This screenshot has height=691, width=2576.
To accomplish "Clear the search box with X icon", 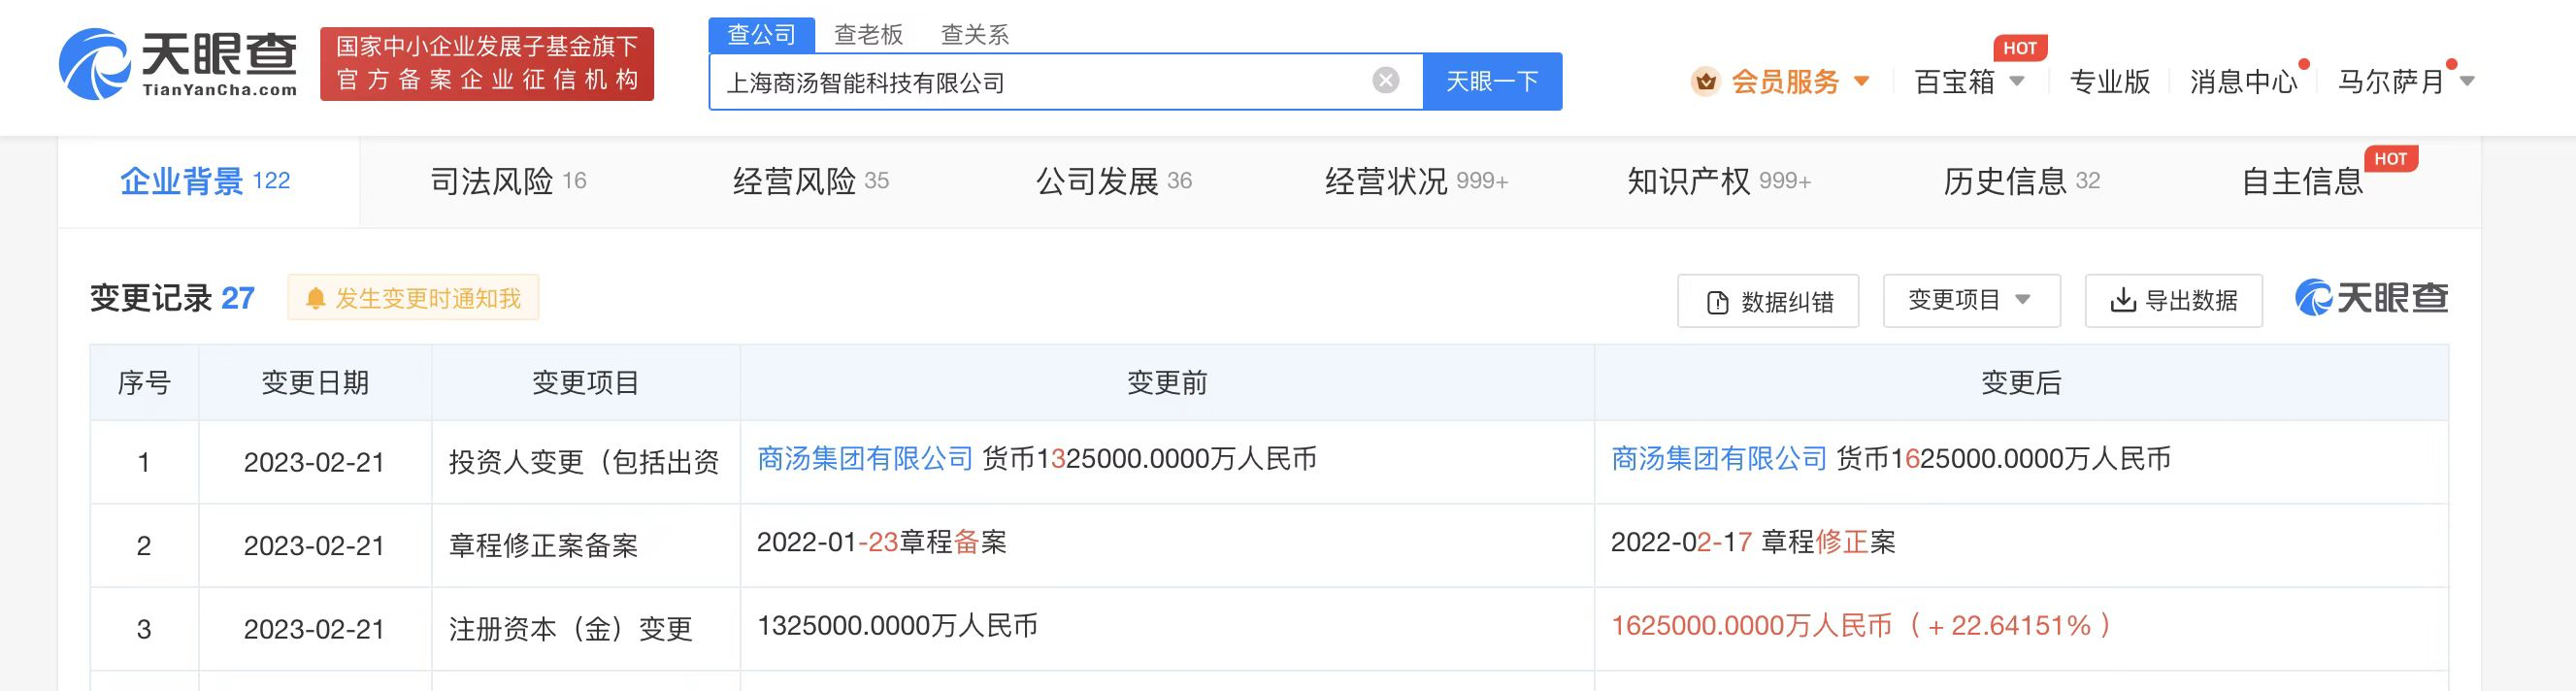I will click(1385, 81).
